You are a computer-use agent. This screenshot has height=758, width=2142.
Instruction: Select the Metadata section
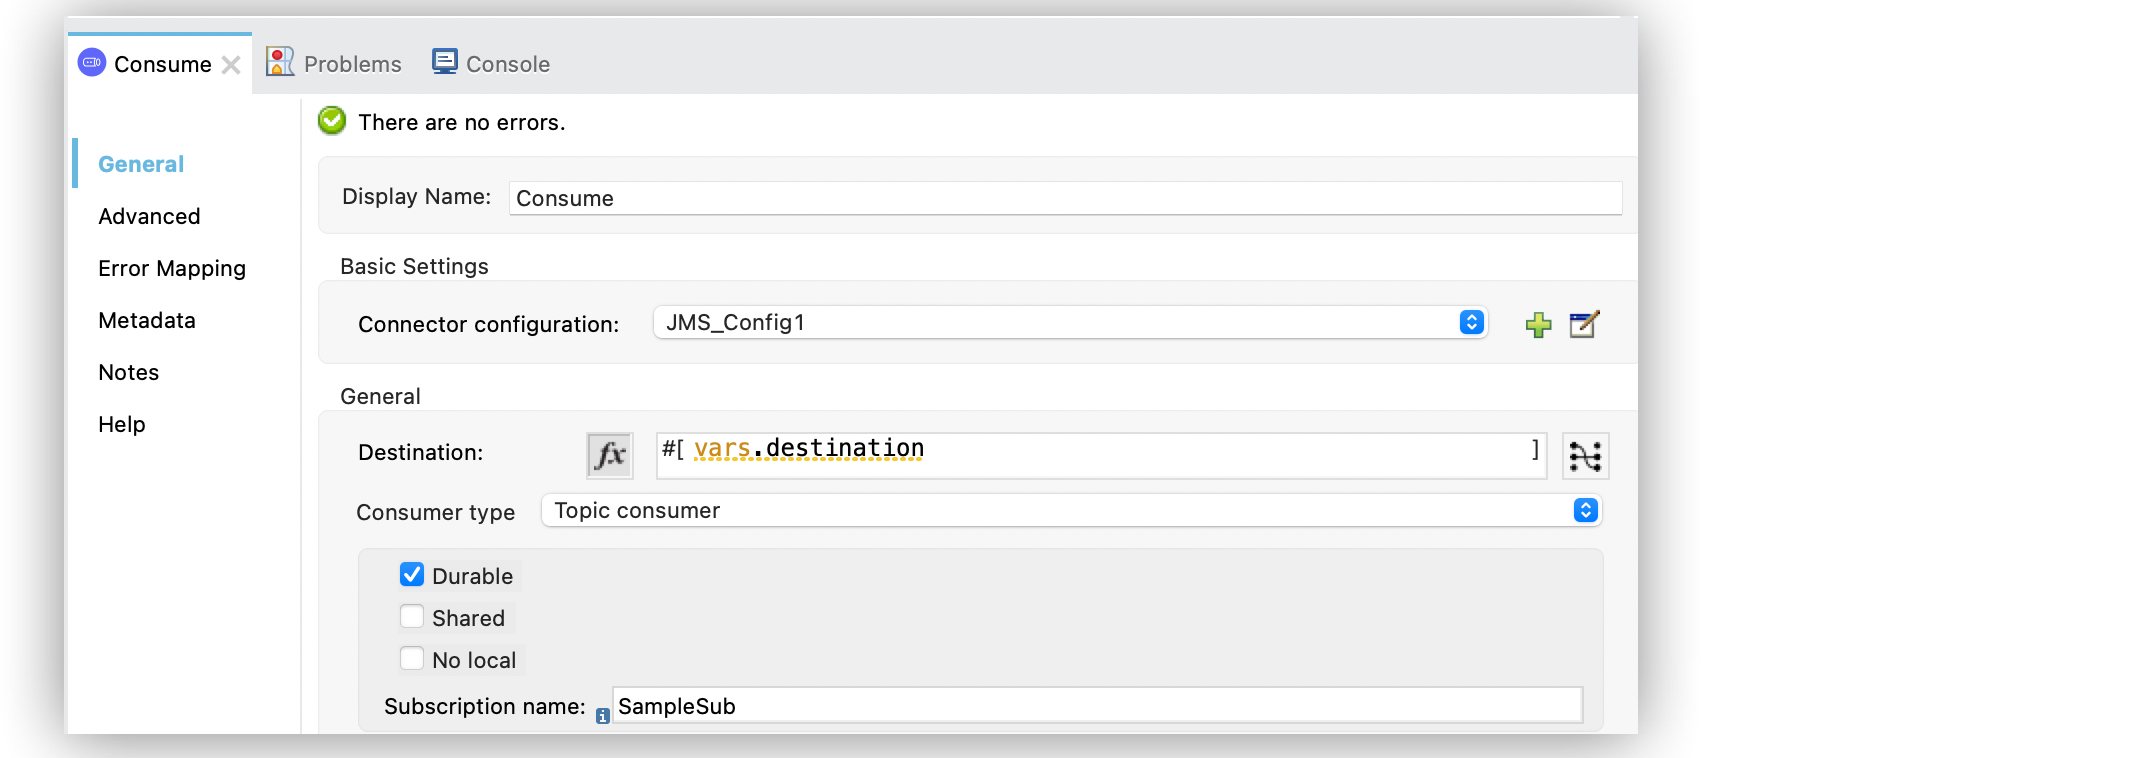coord(147,320)
